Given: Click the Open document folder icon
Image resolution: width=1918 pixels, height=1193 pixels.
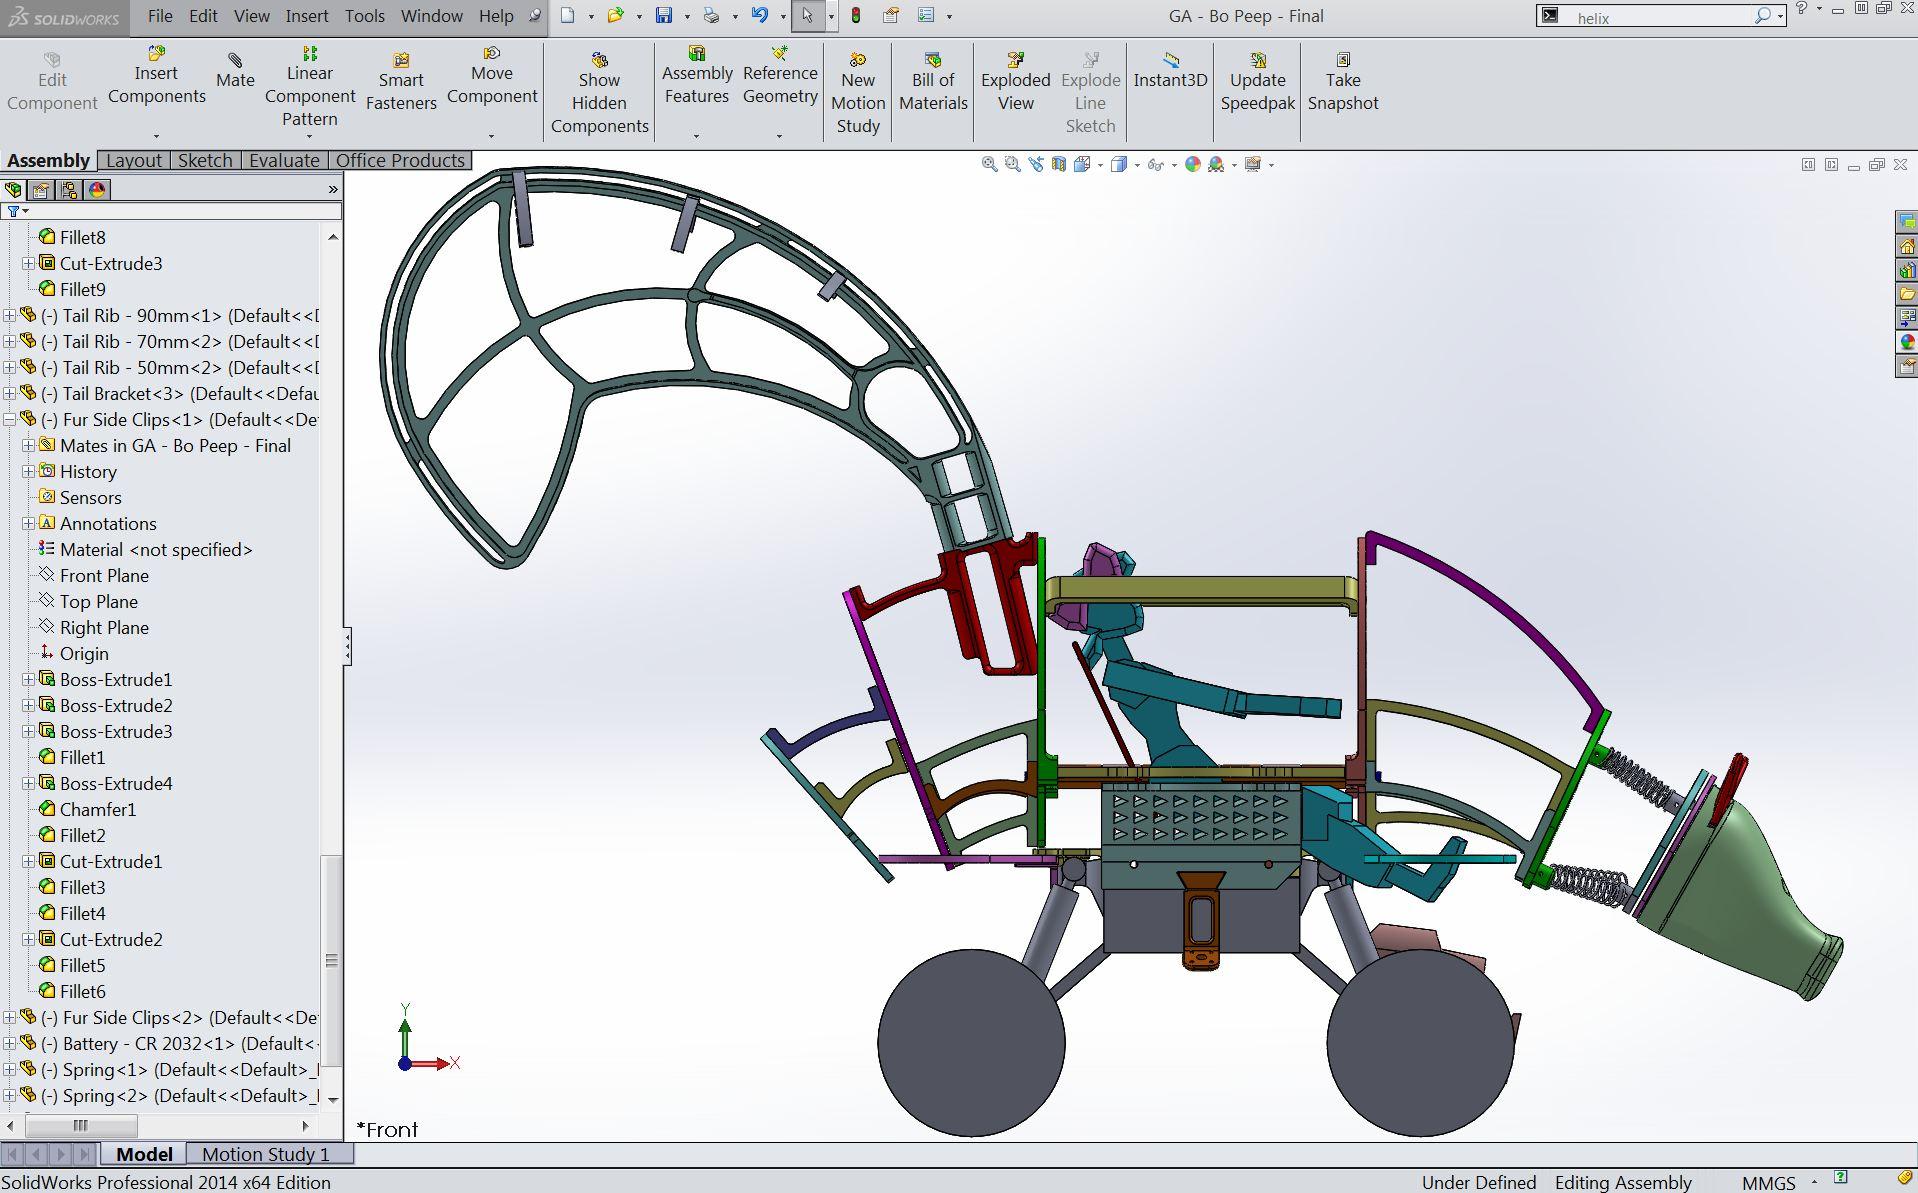Looking at the screenshot, I should 615,16.
